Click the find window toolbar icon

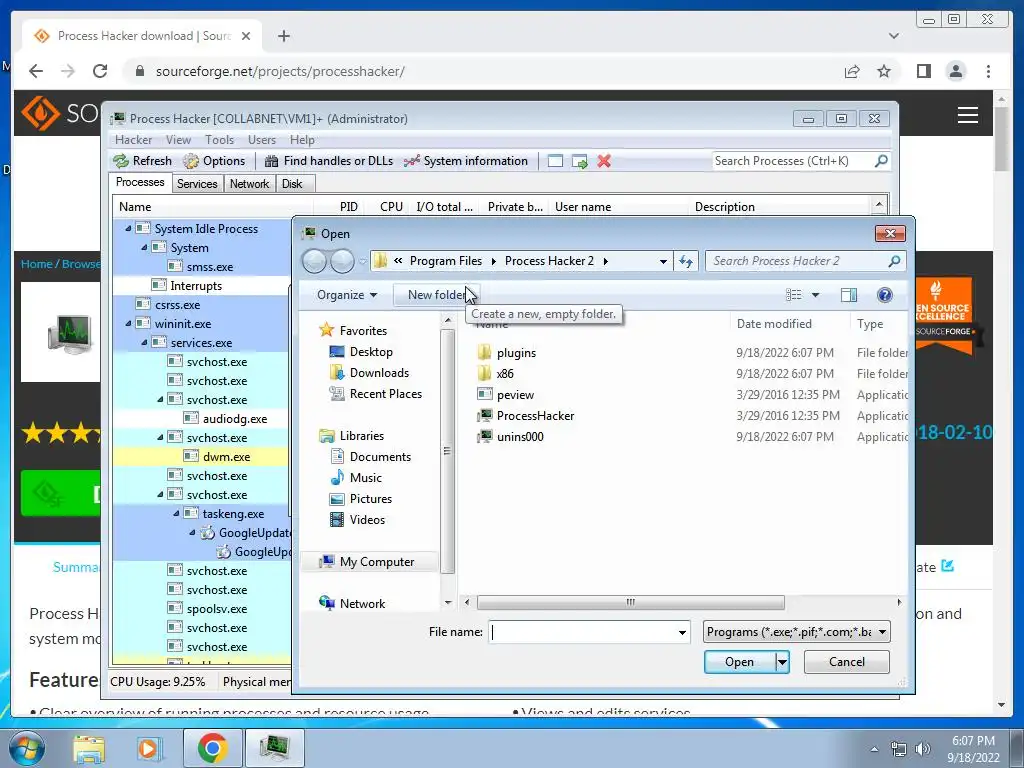pos(555,161)
